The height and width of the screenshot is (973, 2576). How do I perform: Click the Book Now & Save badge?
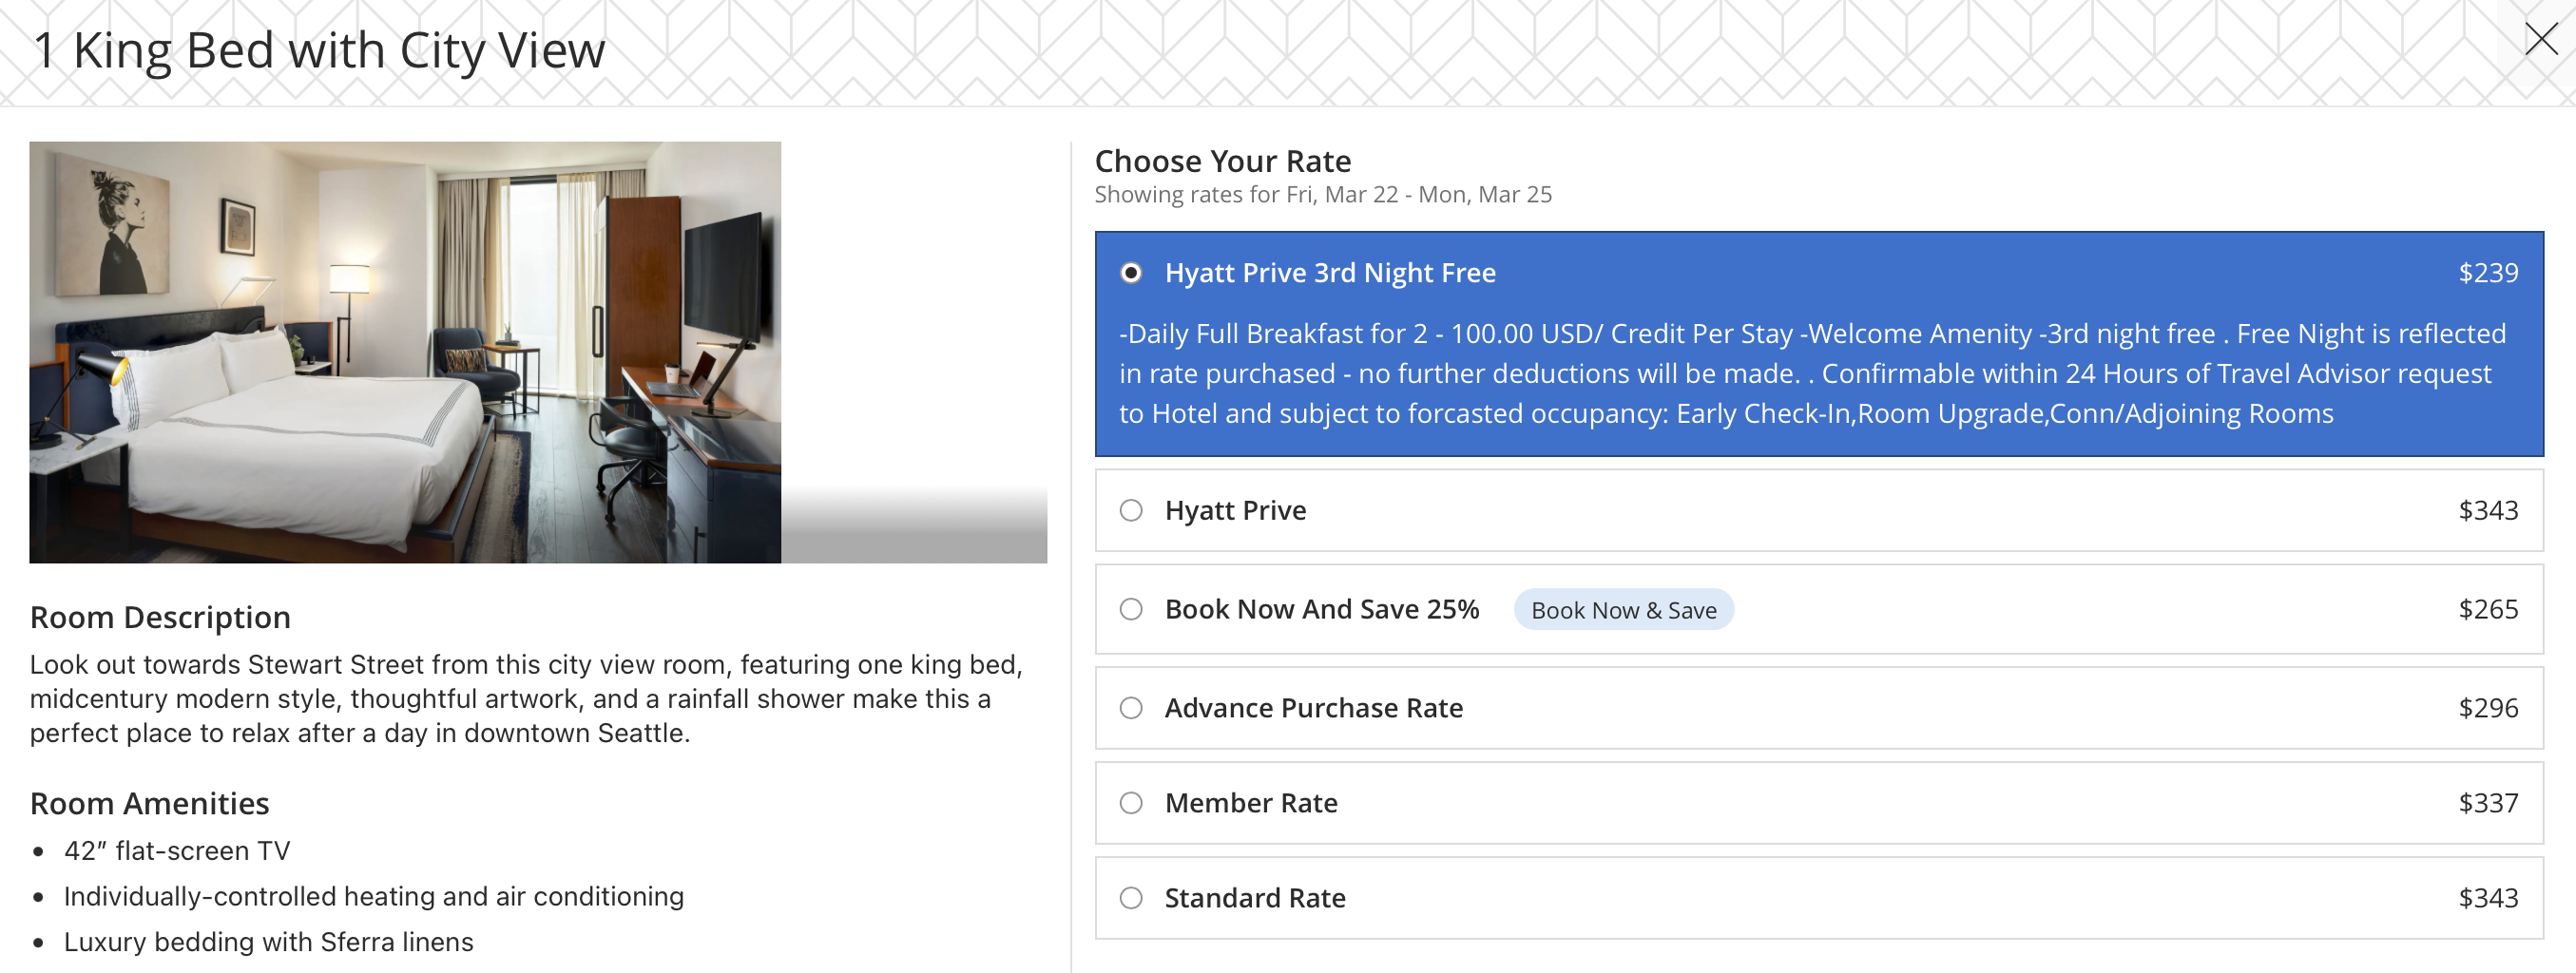(1623, 610)
